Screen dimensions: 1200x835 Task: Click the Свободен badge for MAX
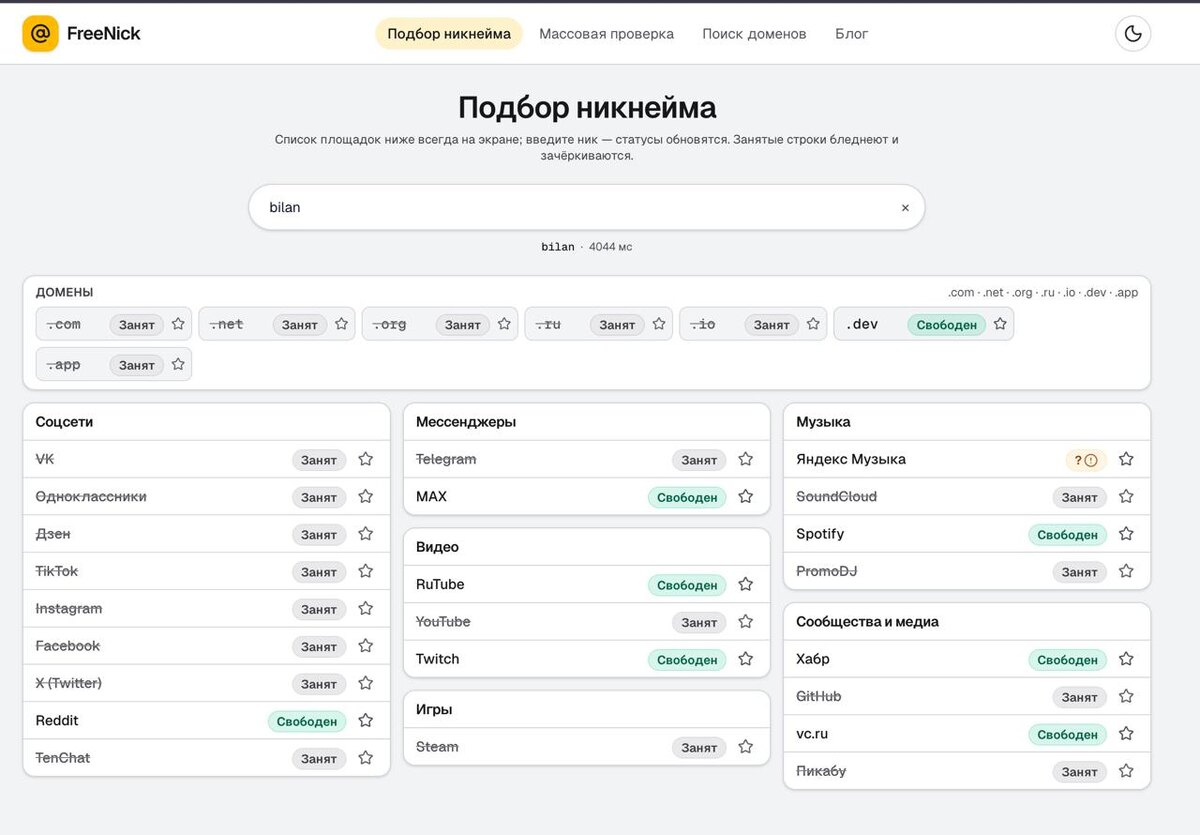pos(687,497)
